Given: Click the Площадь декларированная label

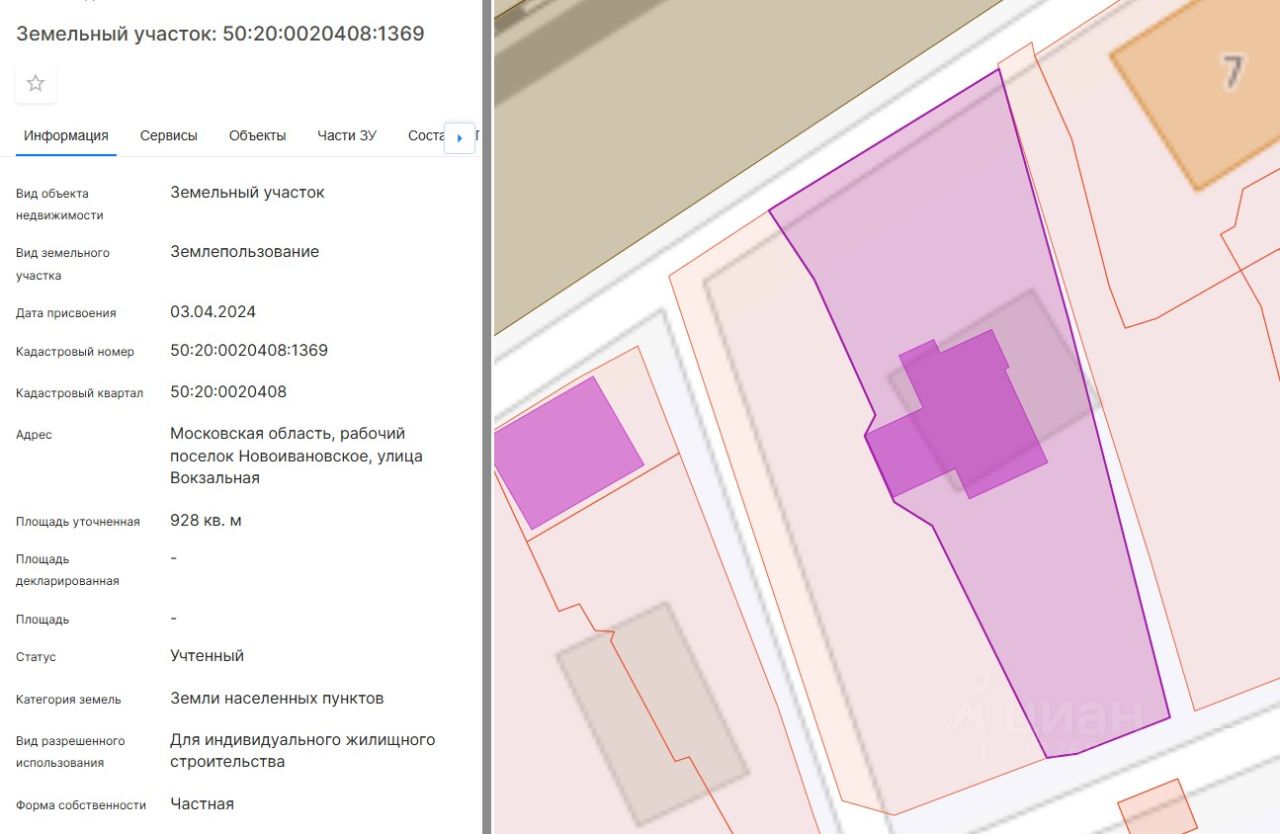Looking at the screenshot, I should tap(67, 570).
